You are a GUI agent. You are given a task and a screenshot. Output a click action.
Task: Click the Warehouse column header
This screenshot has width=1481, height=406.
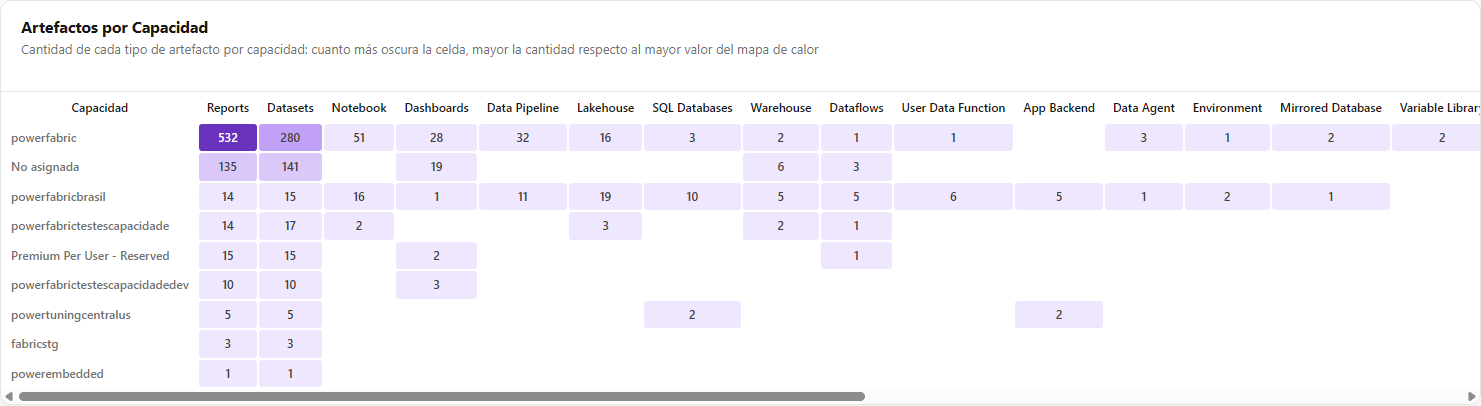coord(781,108)
